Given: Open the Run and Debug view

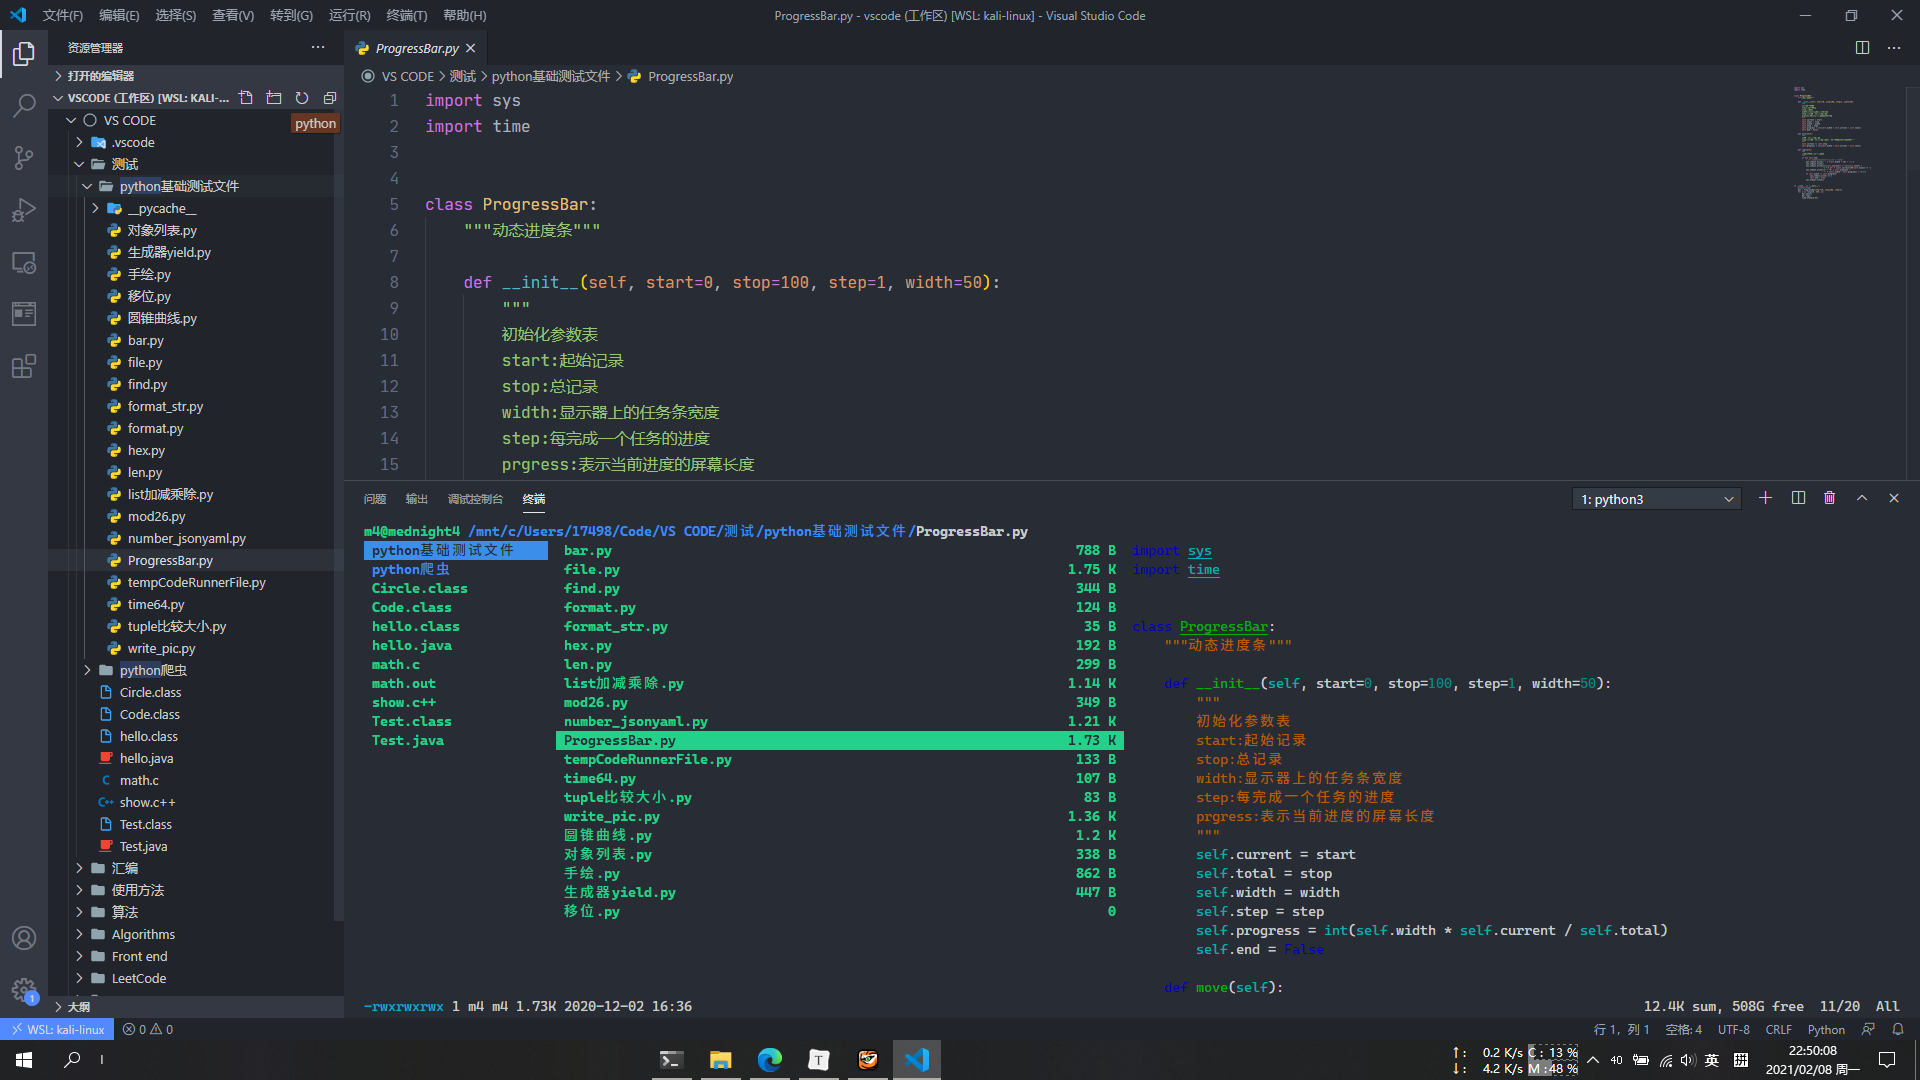Looking at the screenshot, I should pos(24,210).
